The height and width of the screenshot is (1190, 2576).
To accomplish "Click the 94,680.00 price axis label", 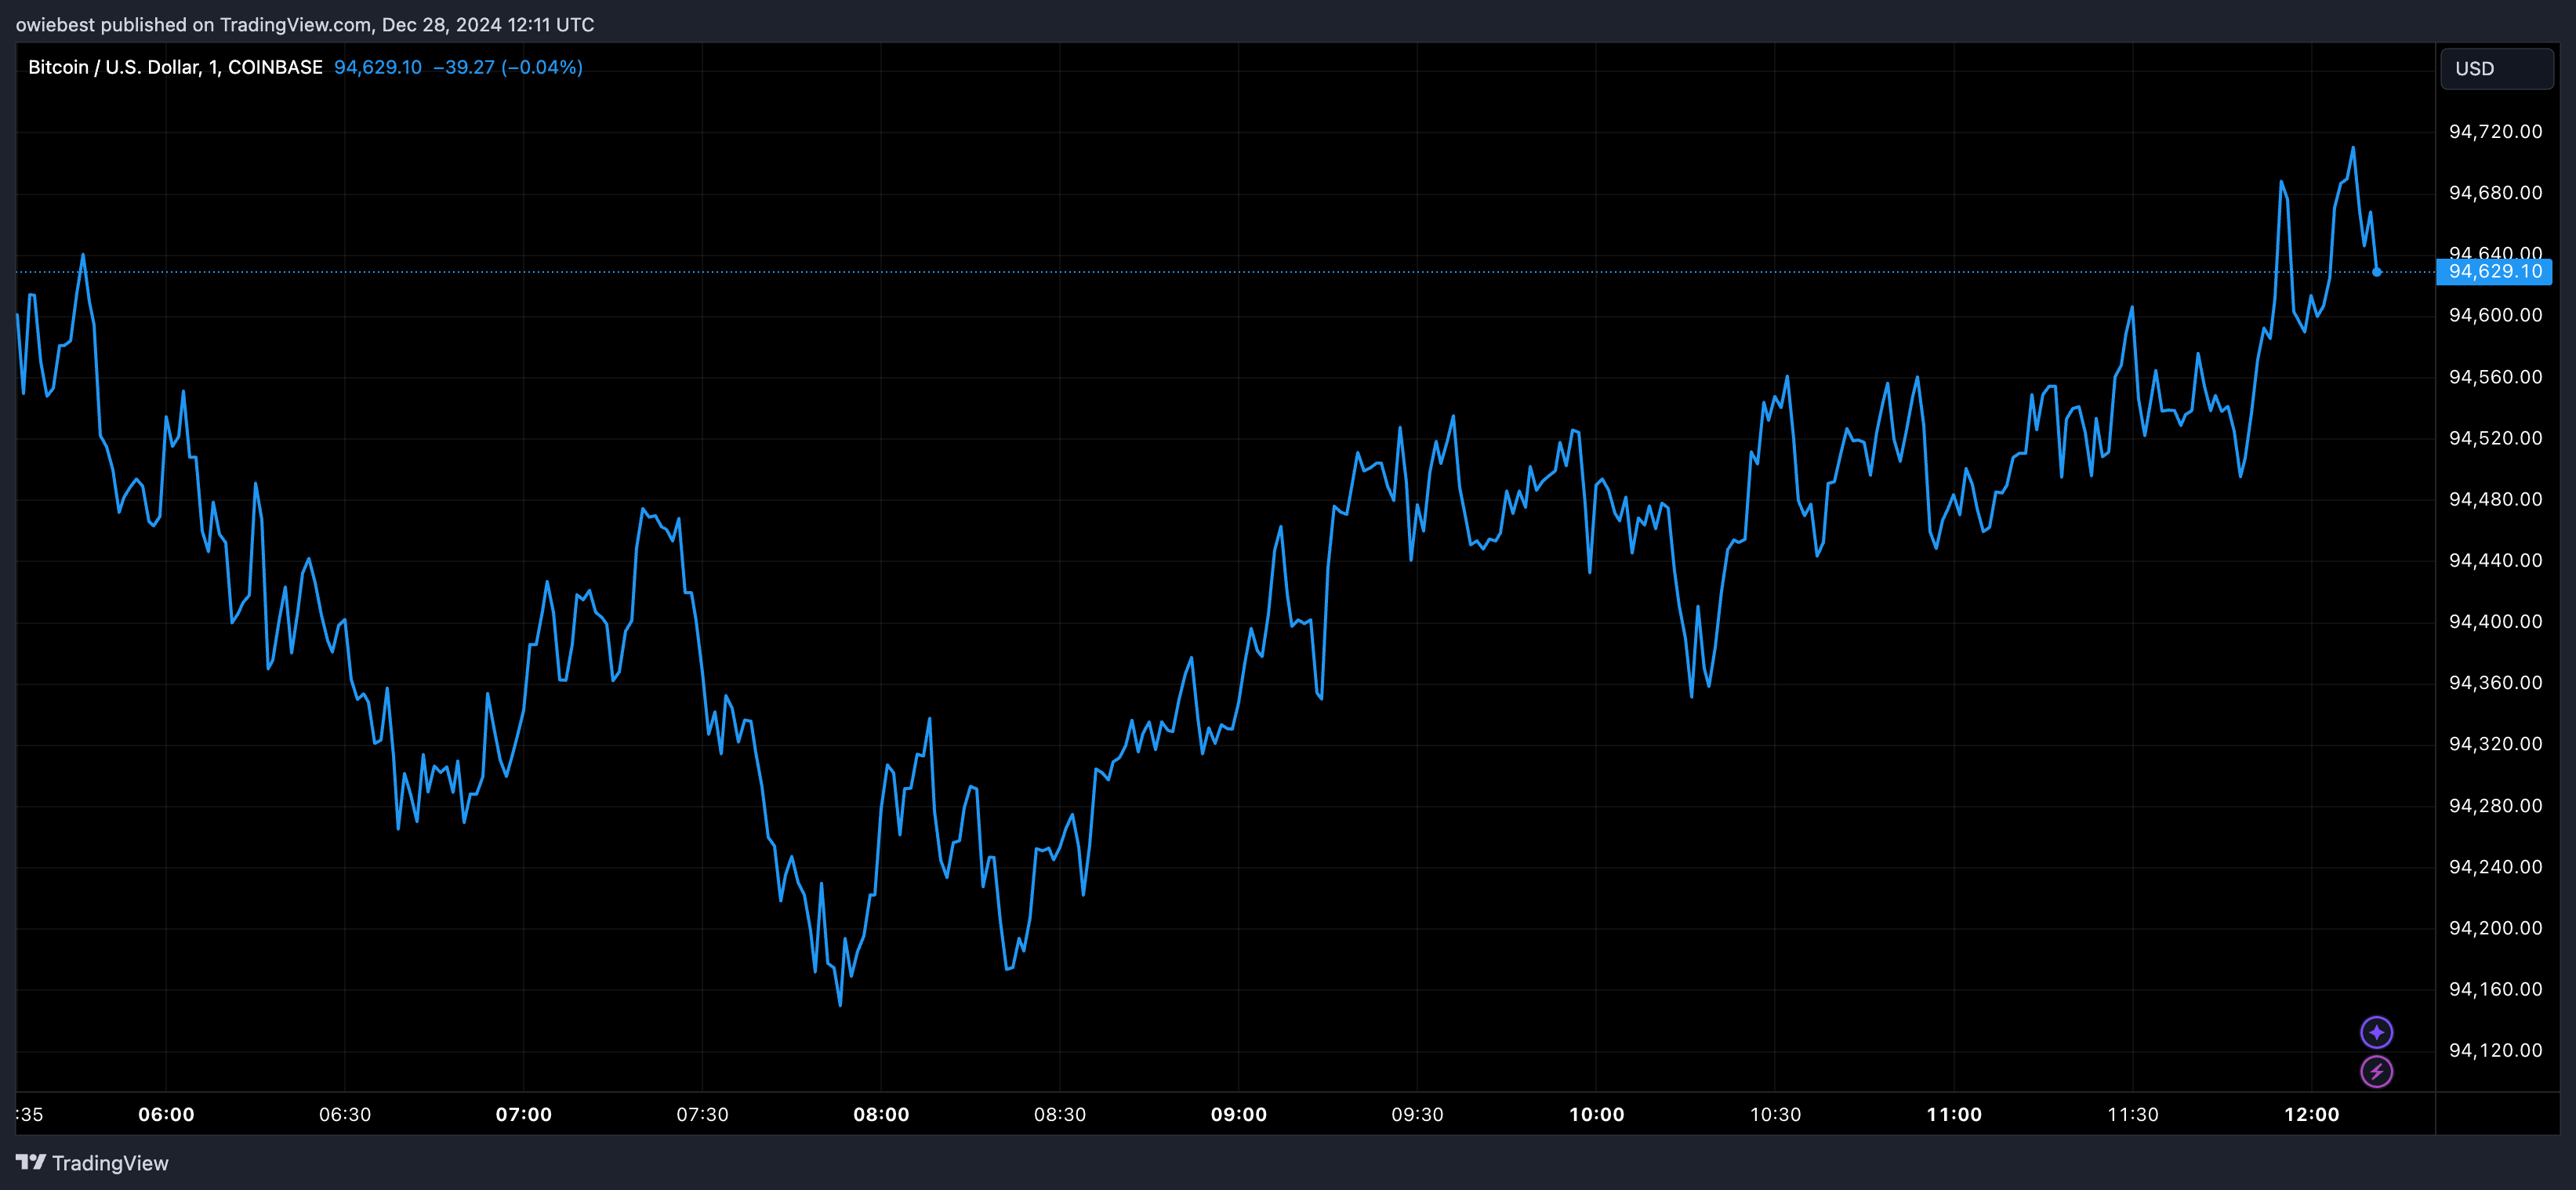I will pyautogui.click(x=2495, y=192).
